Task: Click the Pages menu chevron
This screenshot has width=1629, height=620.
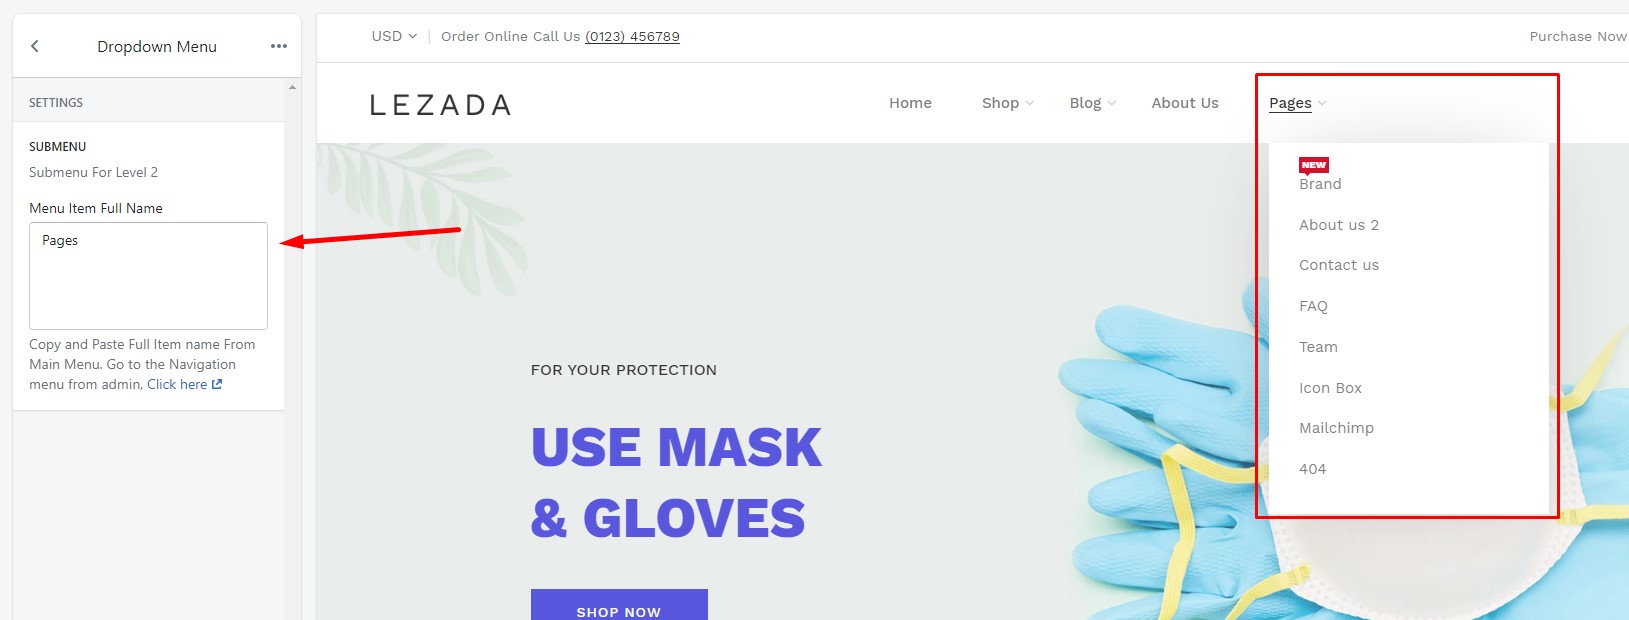Action: coord(1322,103)
